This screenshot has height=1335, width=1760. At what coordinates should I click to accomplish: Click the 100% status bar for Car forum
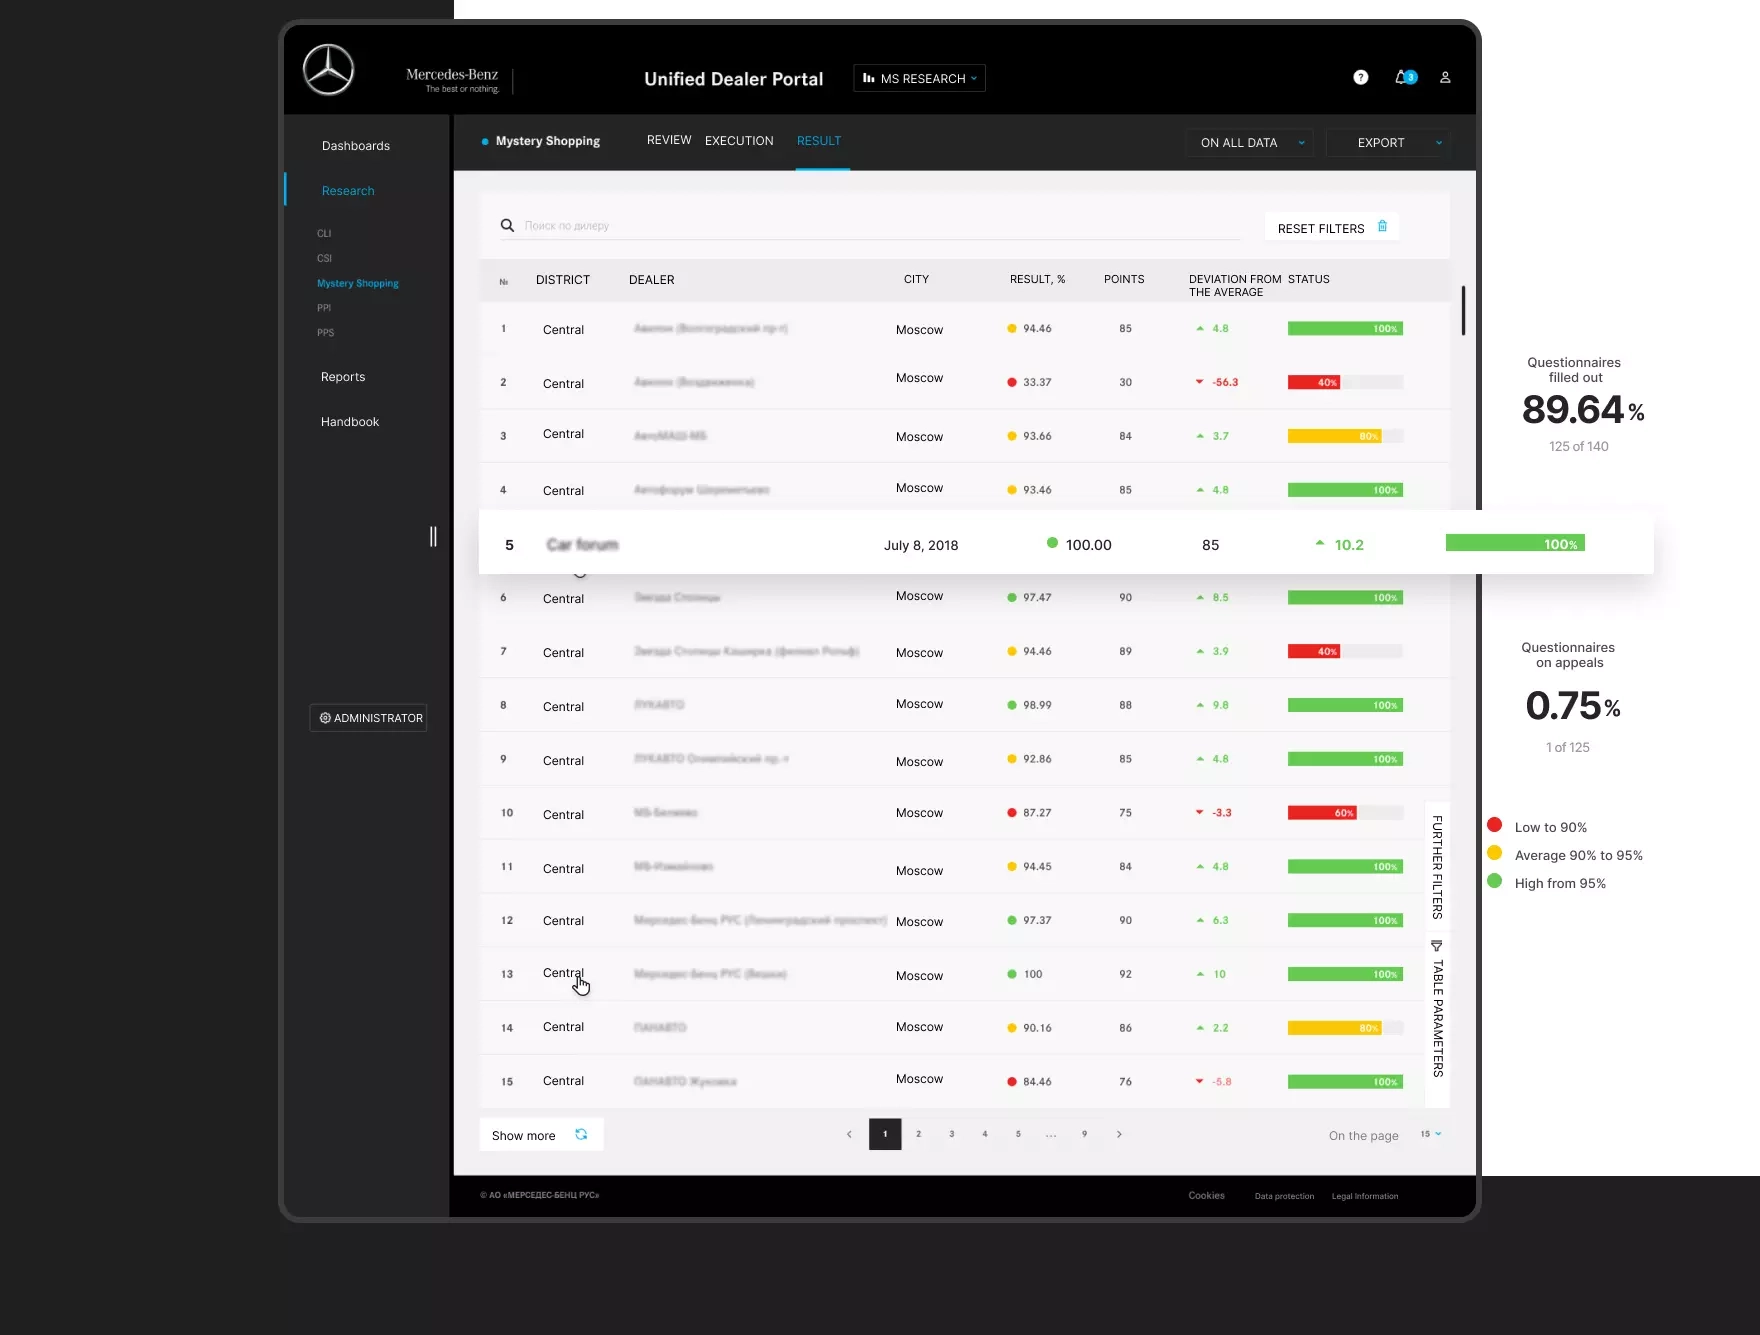click(x=1515, y=543)
